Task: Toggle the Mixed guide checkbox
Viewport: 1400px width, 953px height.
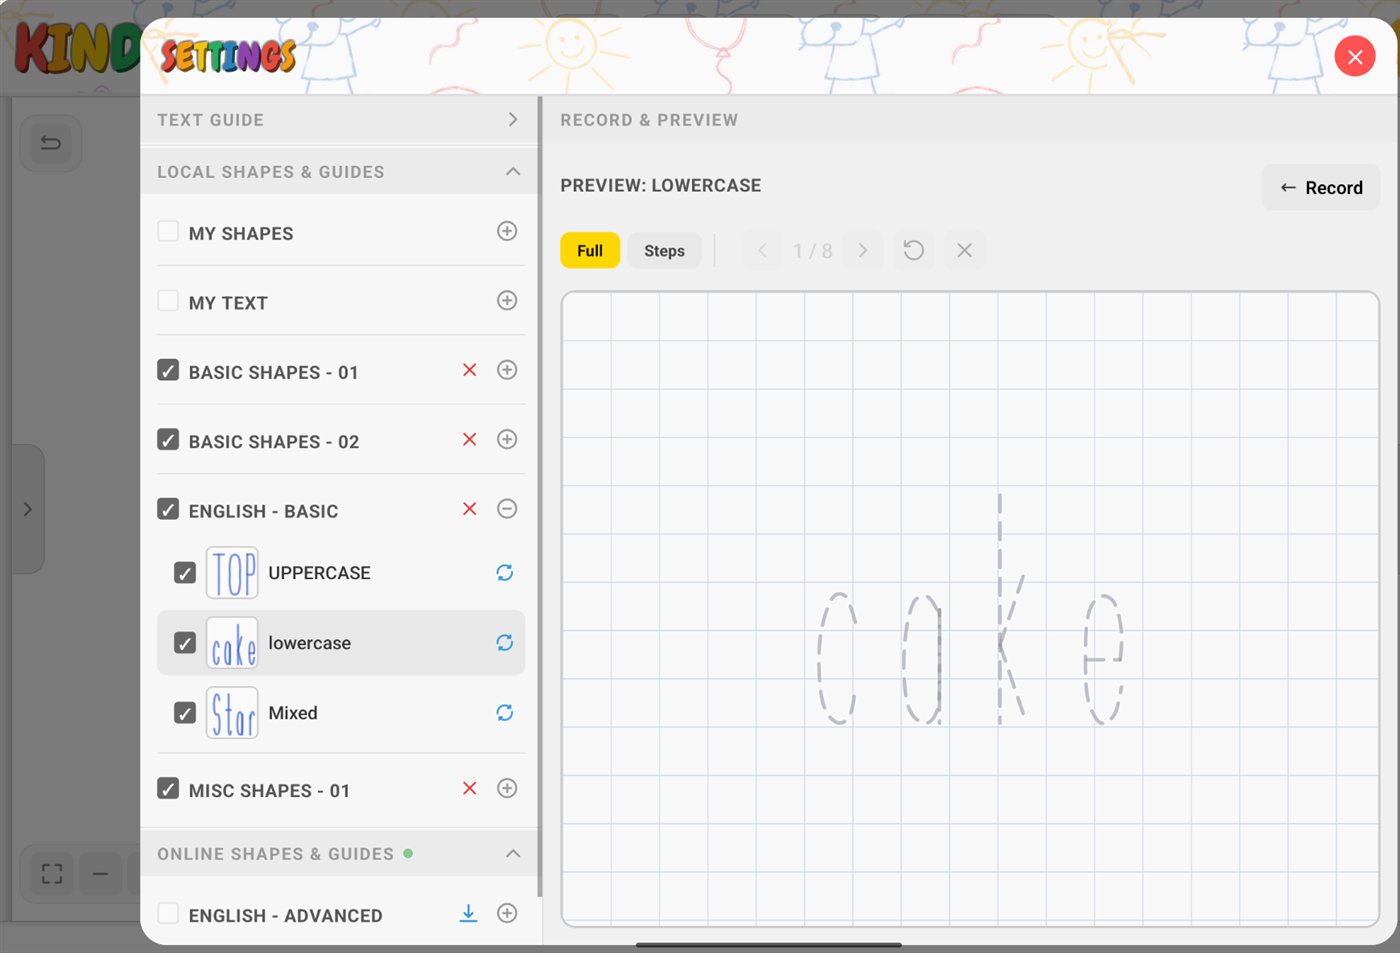Action: point(185,713)
